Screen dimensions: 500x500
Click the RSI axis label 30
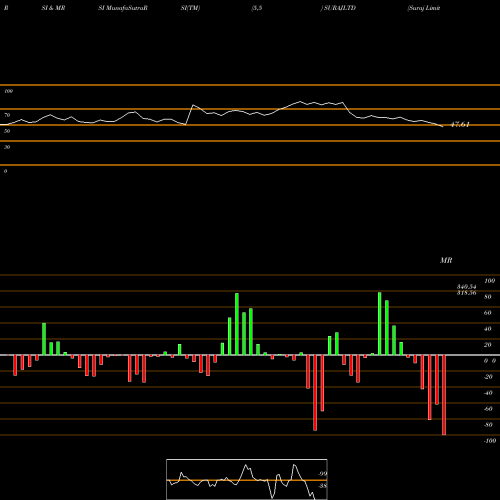[7, 147]
